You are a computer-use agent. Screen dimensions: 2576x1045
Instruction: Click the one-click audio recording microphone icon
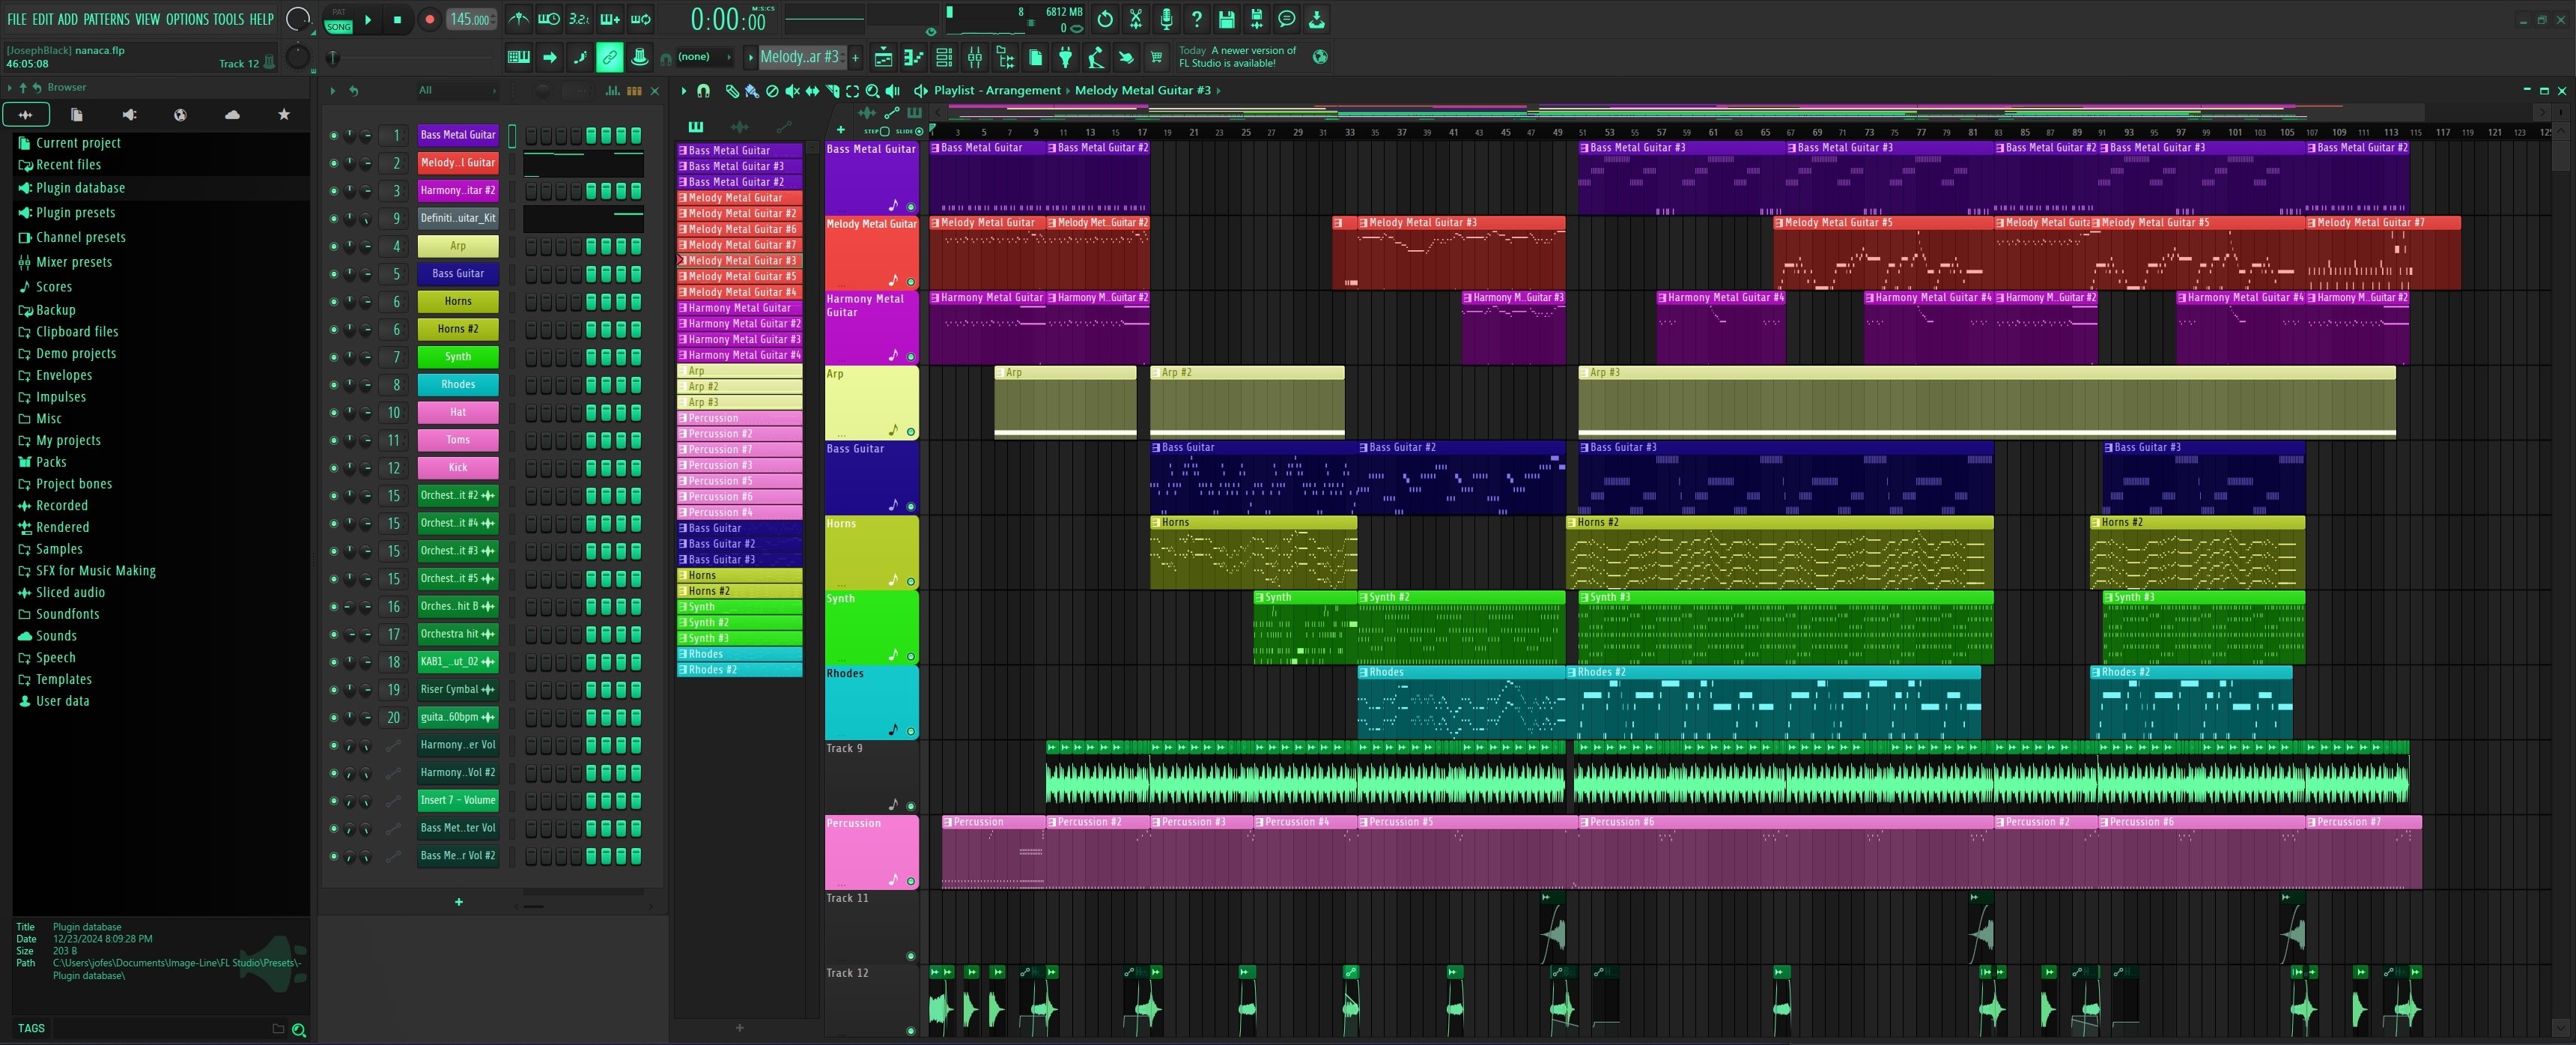(1166, 19)
